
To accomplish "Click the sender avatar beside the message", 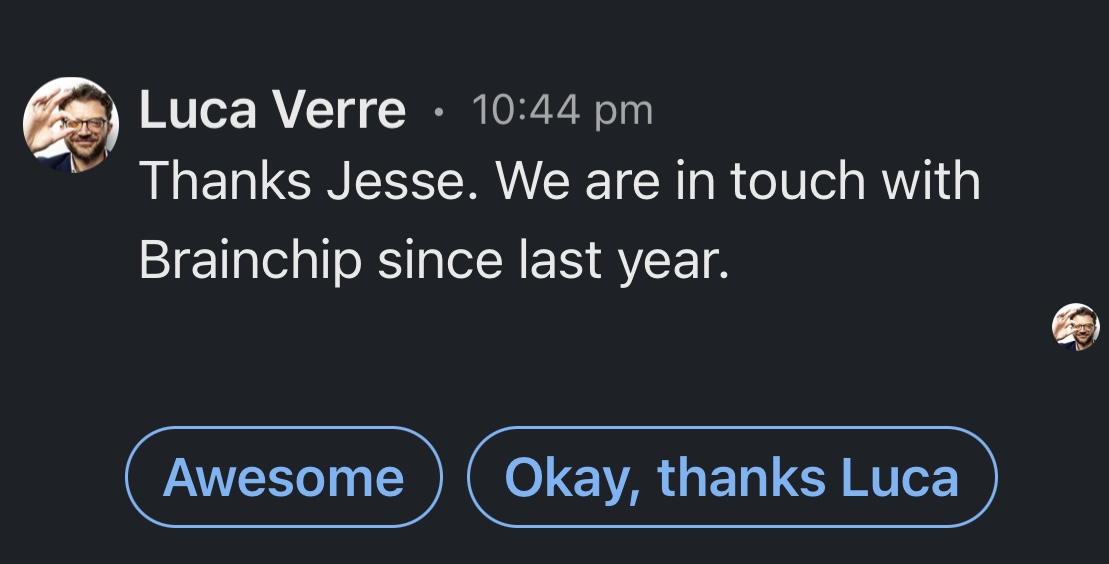I will [x=70, y=125].
